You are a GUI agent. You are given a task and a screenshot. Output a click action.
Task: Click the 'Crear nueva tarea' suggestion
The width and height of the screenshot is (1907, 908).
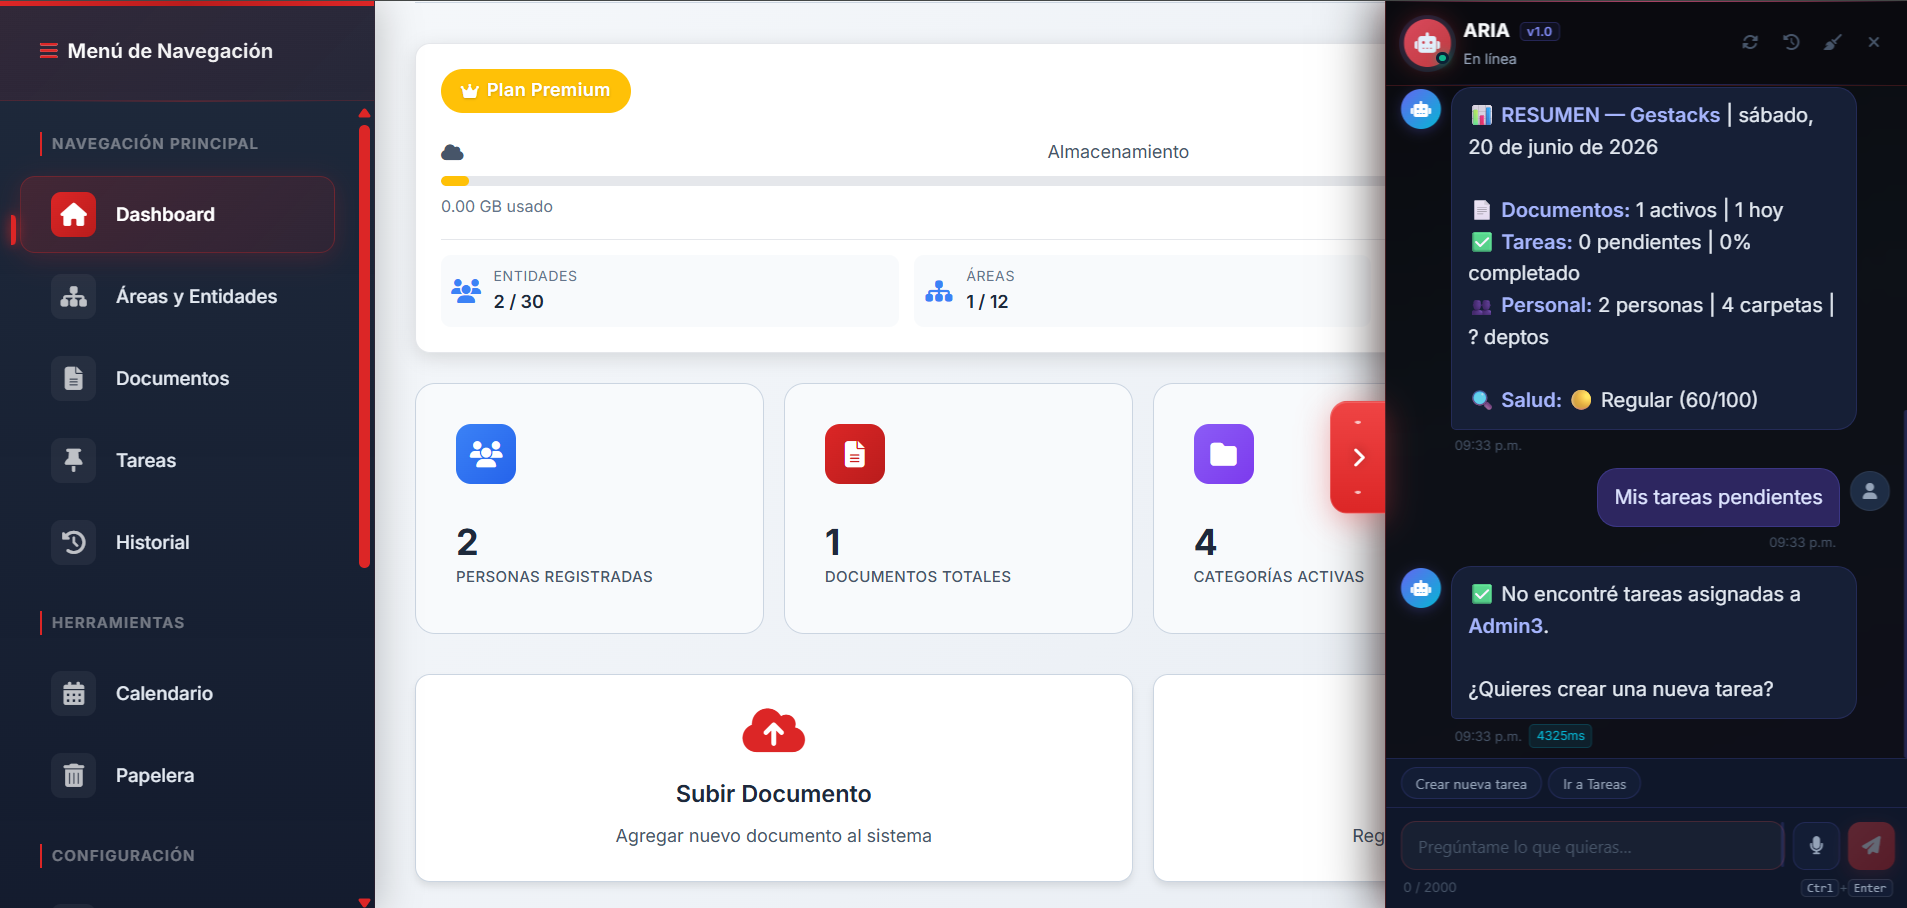point(1471,784)
